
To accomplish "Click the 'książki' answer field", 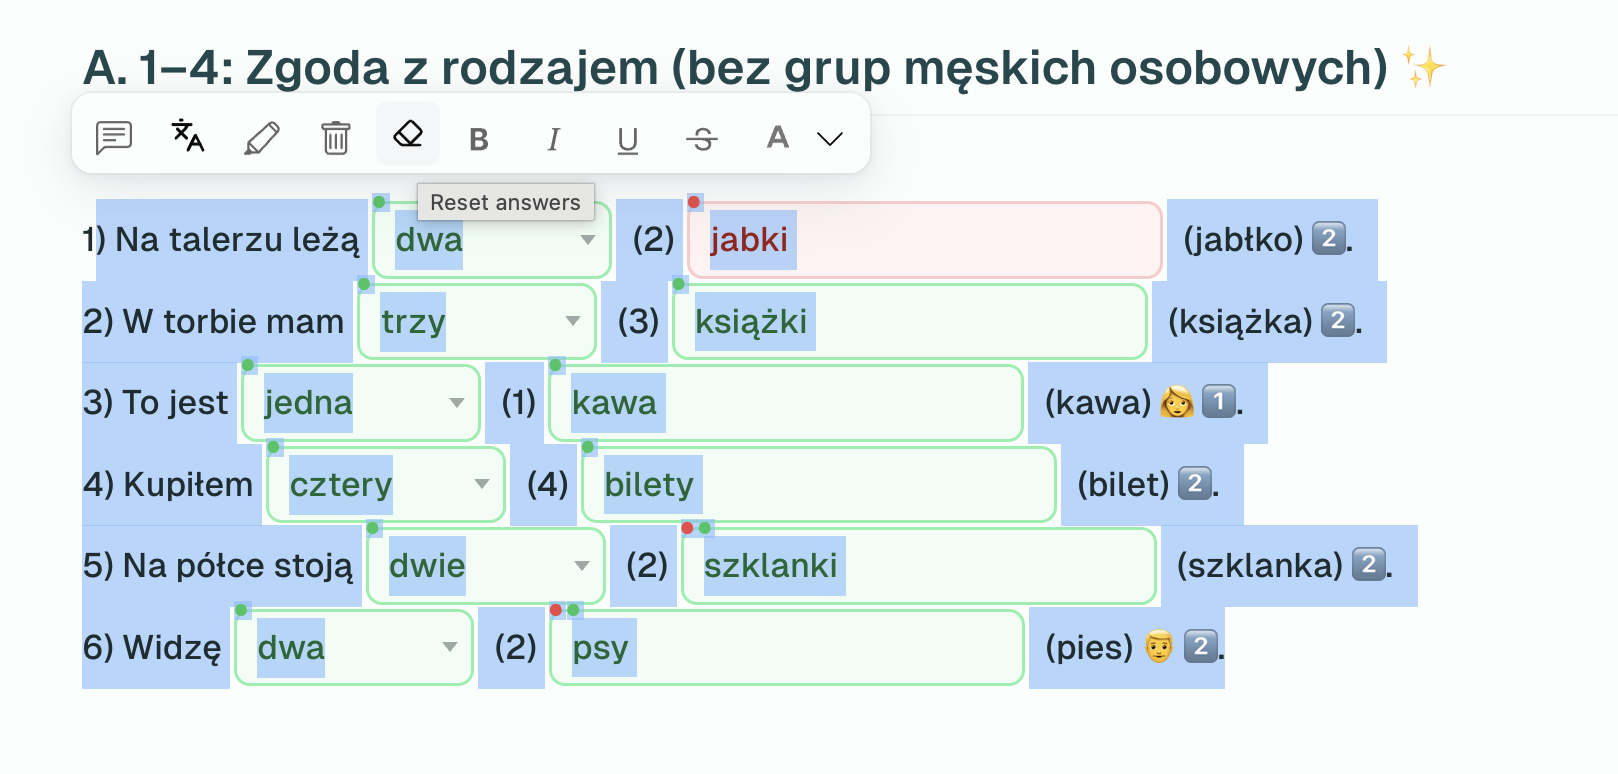I will pos(909,321).
